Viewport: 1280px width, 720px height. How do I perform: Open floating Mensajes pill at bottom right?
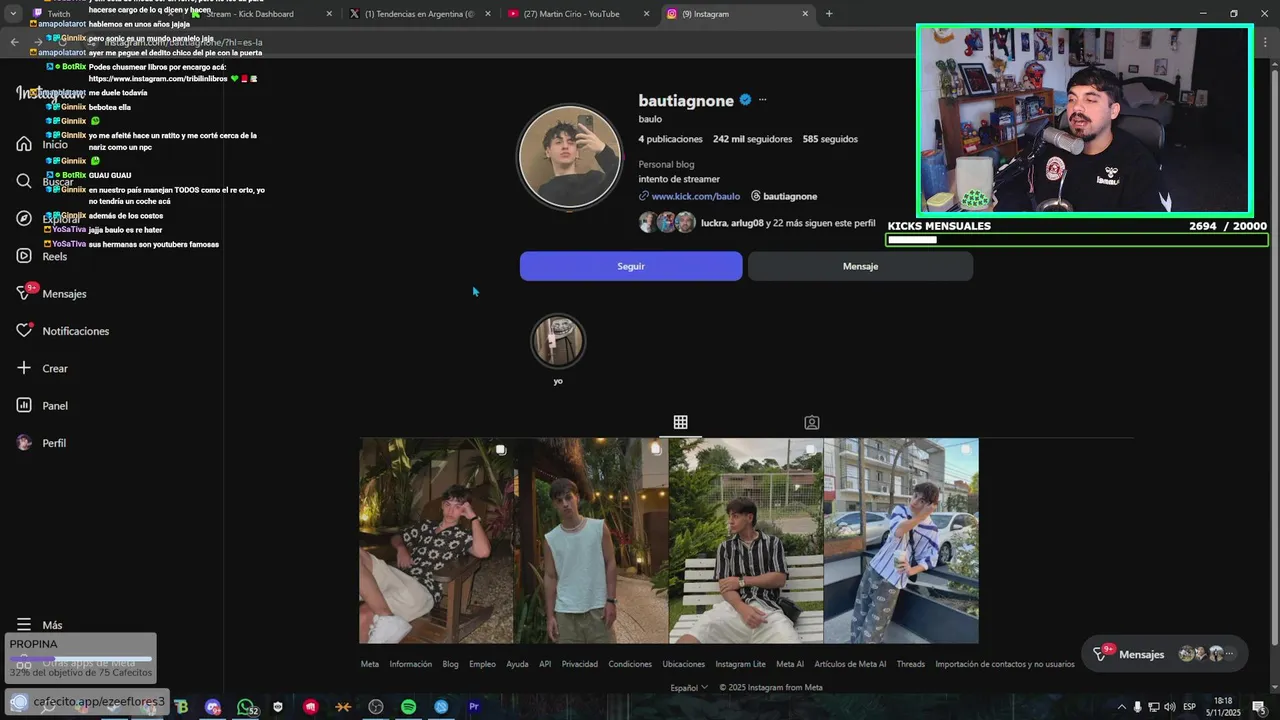pos(1165,654)
